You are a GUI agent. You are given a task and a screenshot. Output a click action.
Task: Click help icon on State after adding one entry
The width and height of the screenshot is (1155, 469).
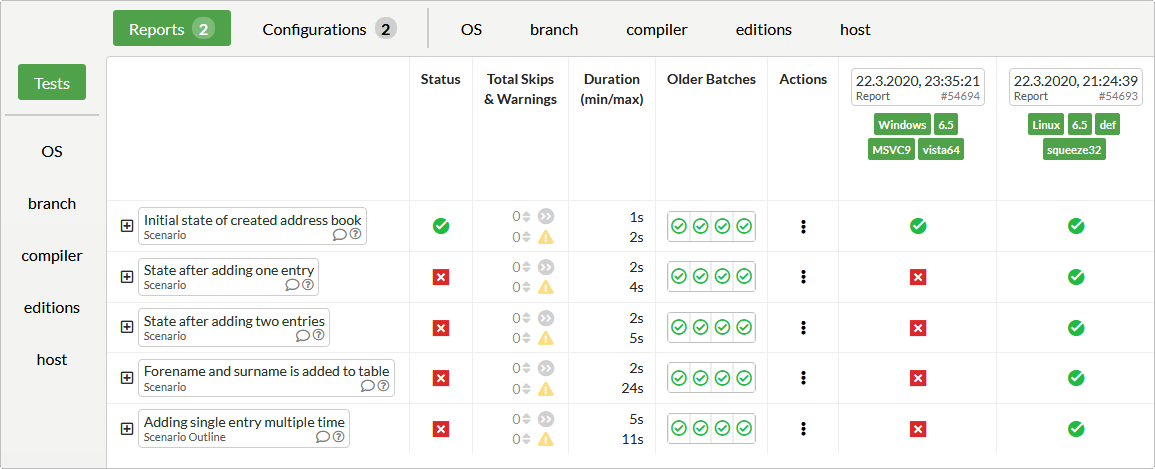pyautogui.click(x=307, y=285)
